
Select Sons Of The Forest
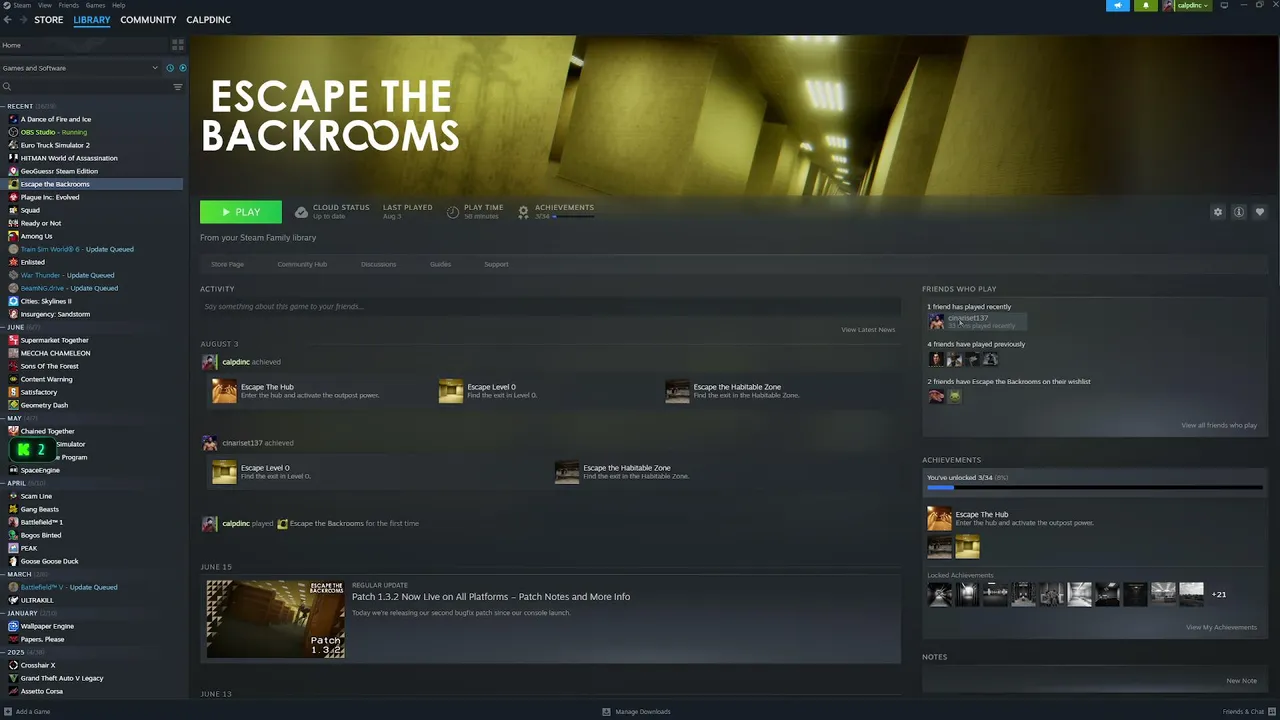tap(49, 366)
